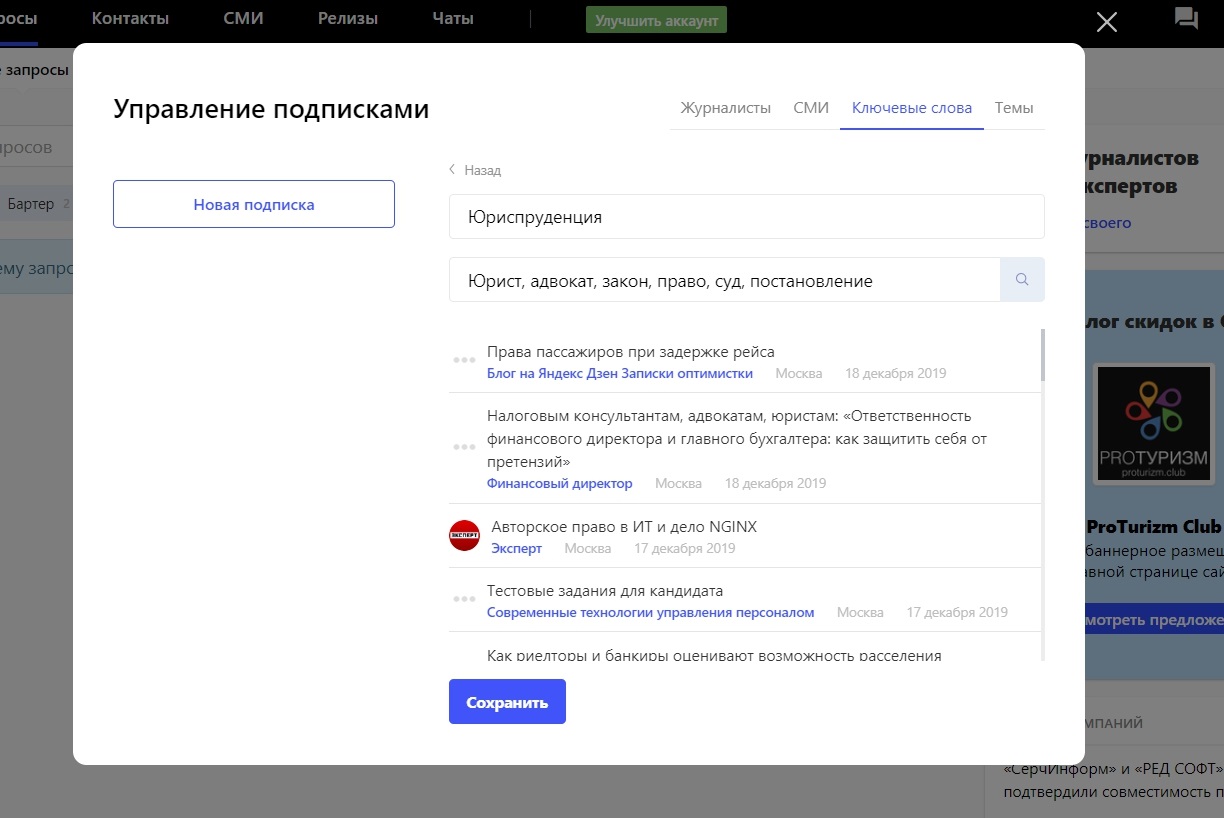The image size is (1224, 818).
Task: Click the keywords field with Юрист, адвокат
Action: coord(724,281)
